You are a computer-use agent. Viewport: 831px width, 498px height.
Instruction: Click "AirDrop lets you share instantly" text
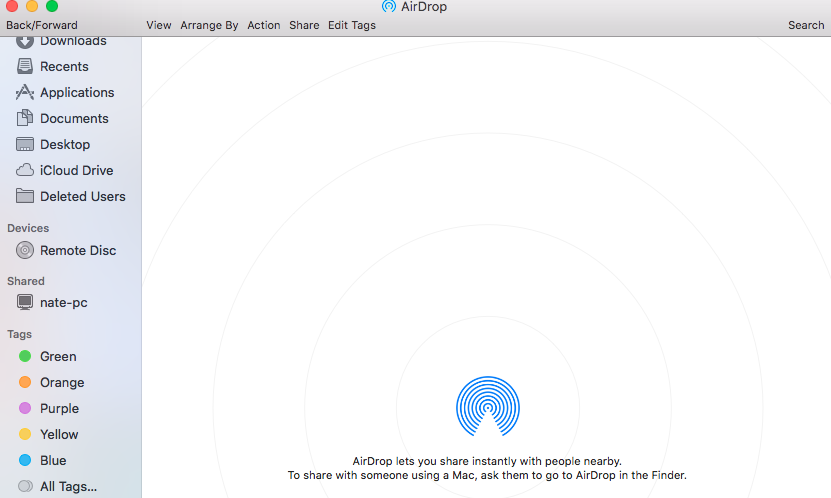click(x=487, y=461)
